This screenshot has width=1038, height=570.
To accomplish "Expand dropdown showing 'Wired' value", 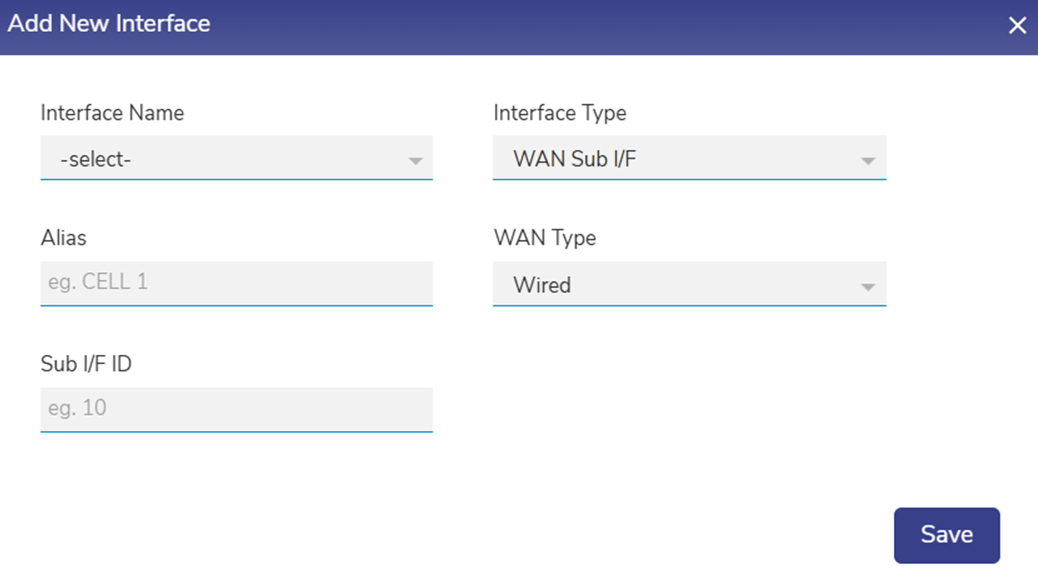I will [x=689, y=285].
